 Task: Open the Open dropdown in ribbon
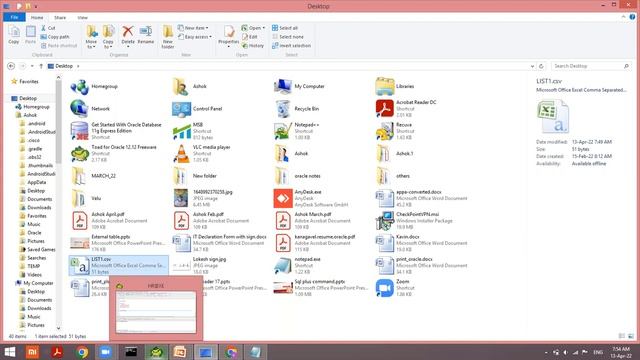253,28
